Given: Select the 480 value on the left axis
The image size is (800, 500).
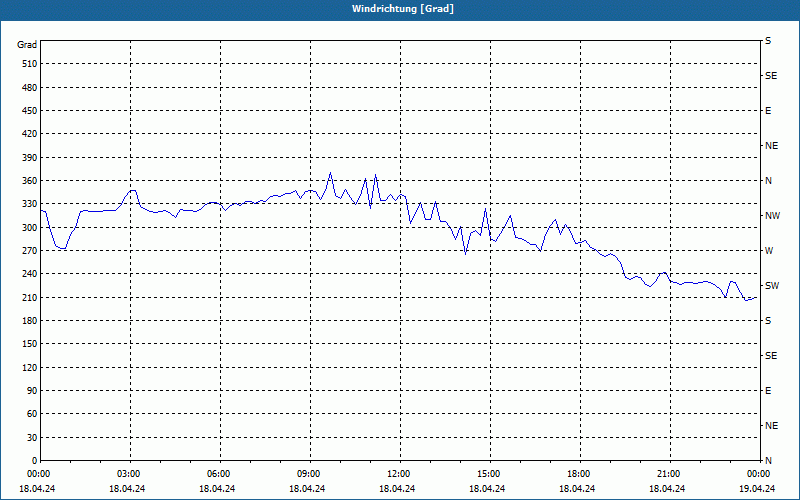Looking at the screenshot, I should pos(30,88).
